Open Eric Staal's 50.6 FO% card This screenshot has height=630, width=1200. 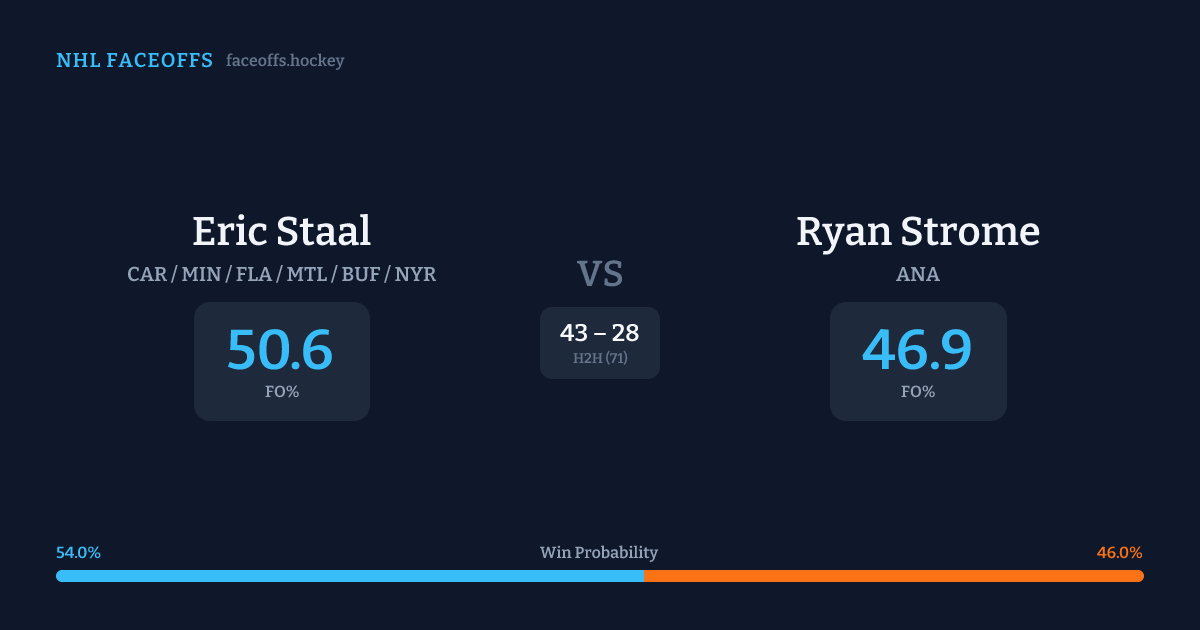click(x=281, y=361)
